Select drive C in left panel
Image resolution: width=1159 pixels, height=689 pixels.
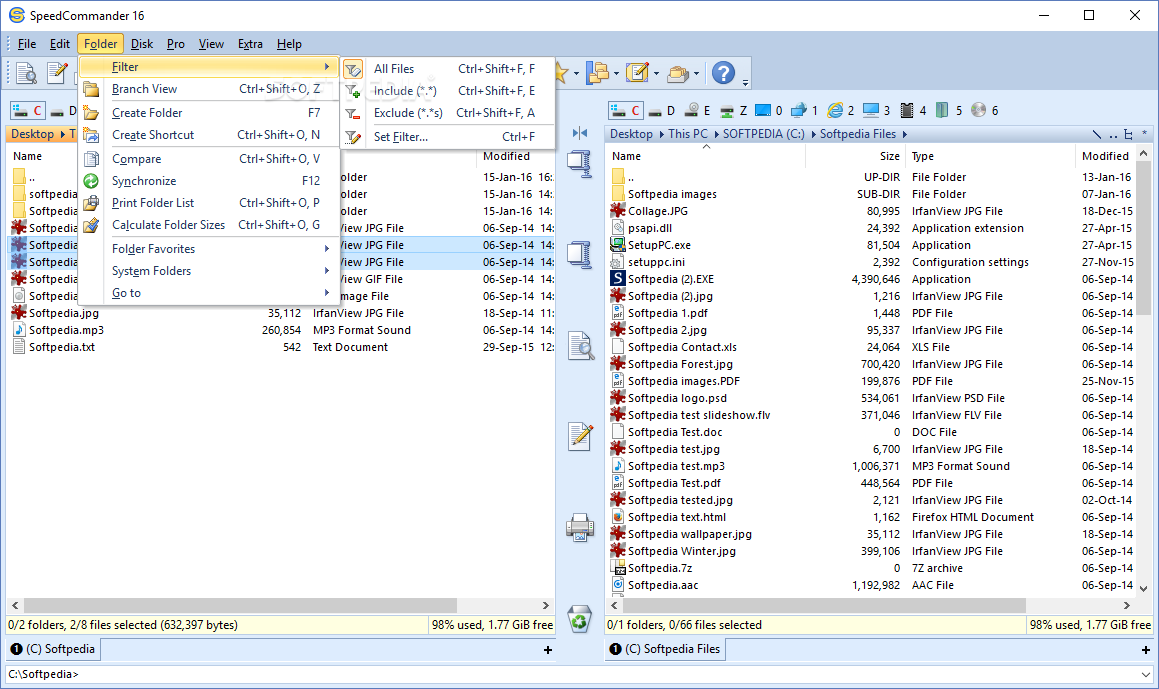[28, 111]
